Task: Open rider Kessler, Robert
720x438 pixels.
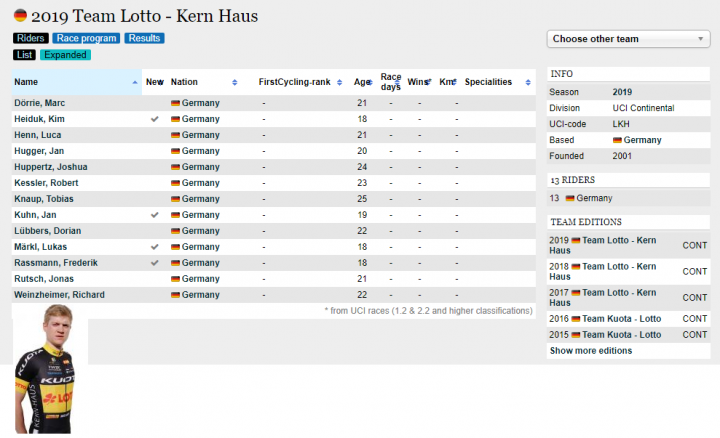Action: [46, 183]
